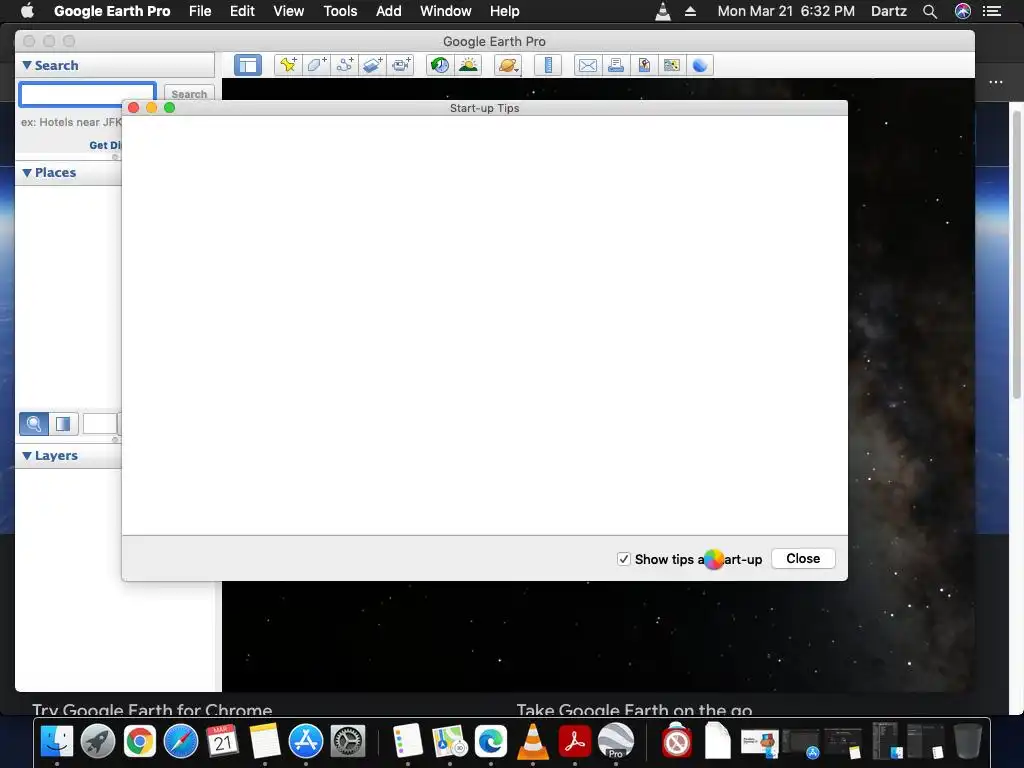Open Launchpad from the Dock
Screen dimensions: 1024x768
click(x=98, y=741)
